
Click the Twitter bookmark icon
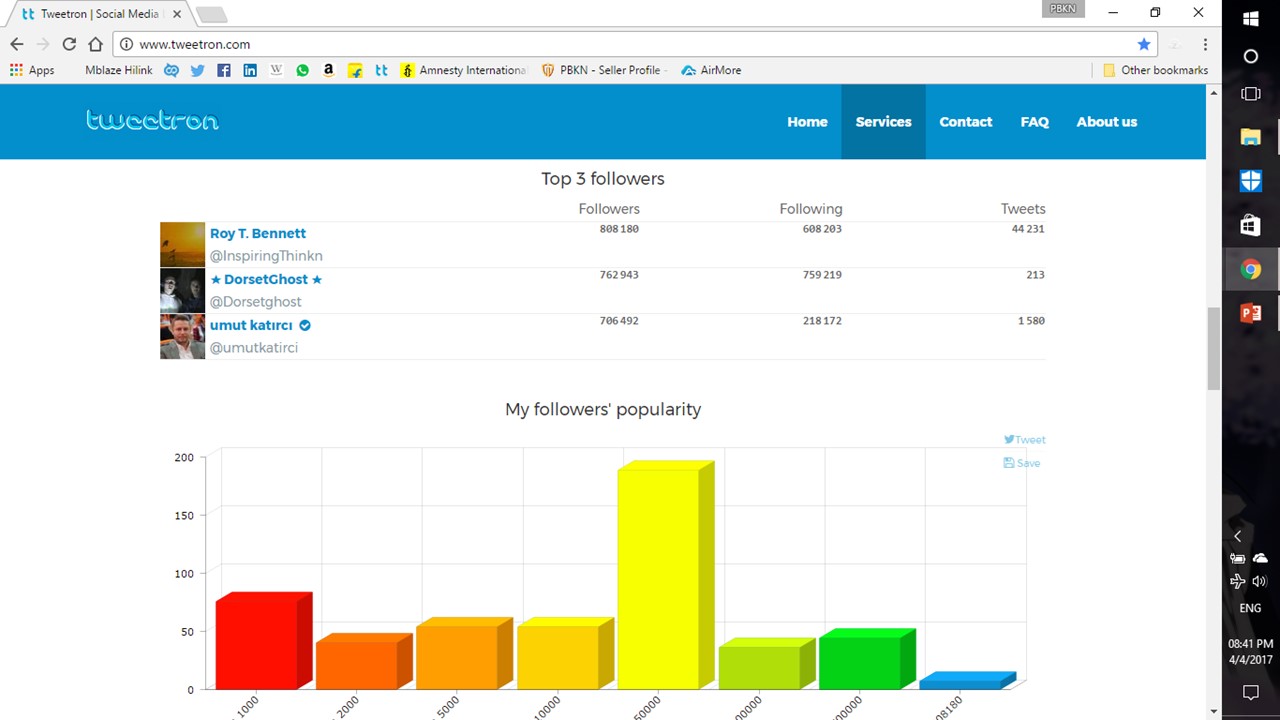(197, 70)
